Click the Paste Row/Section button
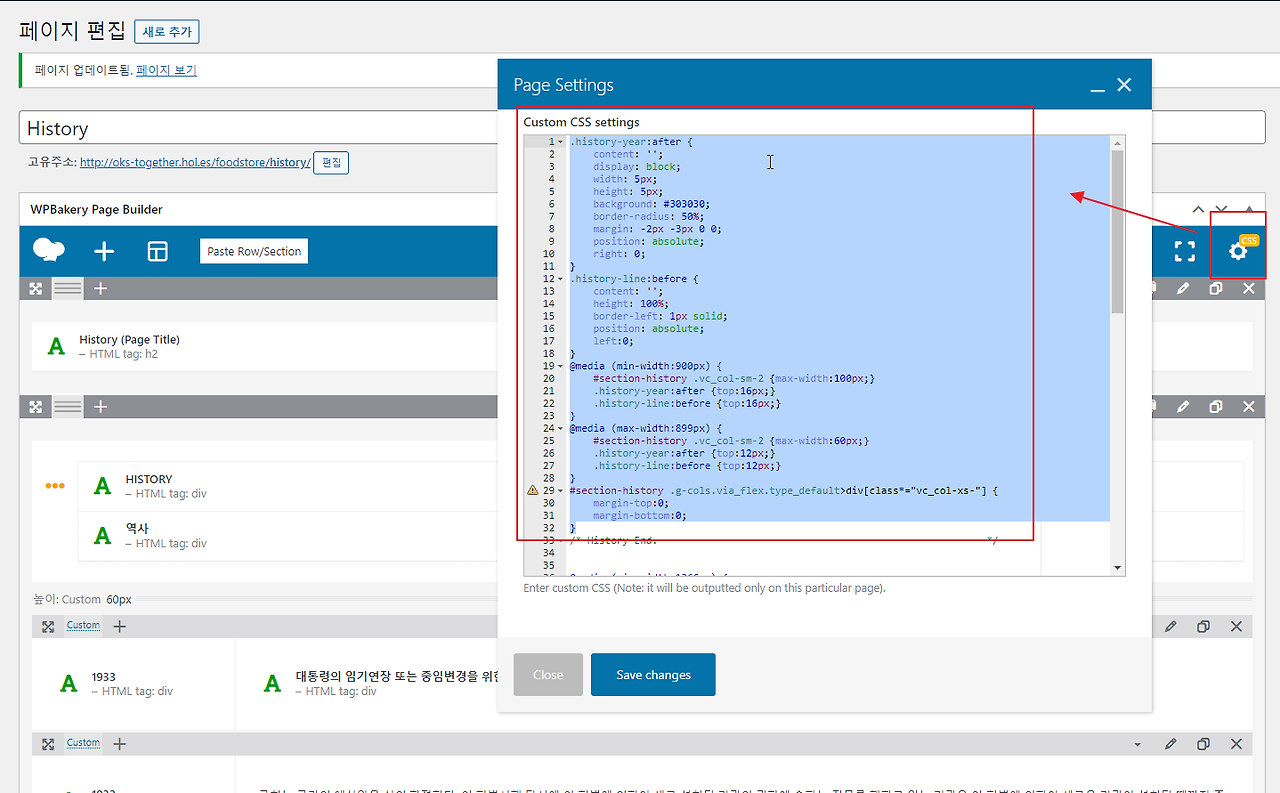The width and height of the screenshot is (1280, 793). [x=254, y=251]
